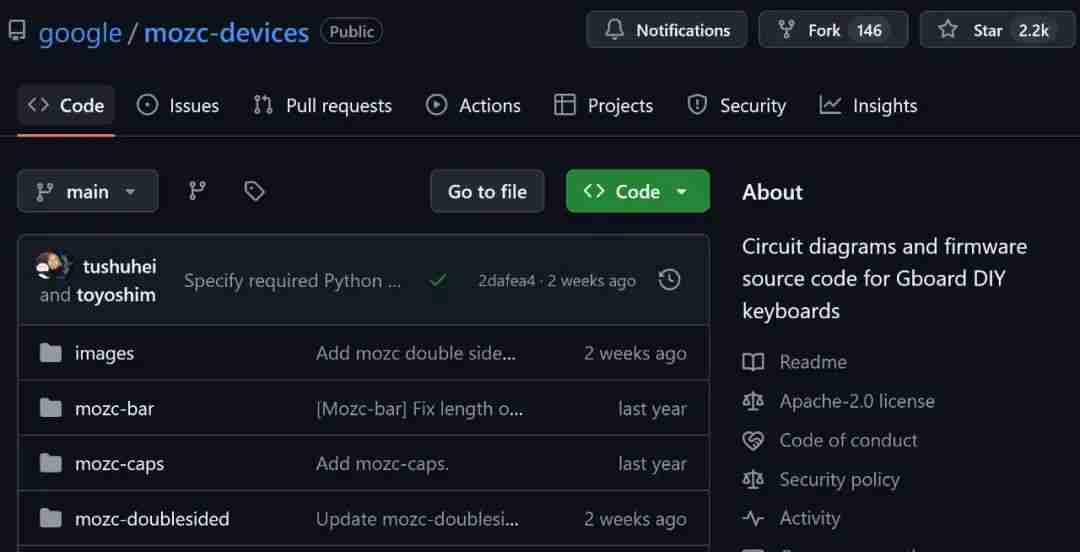Star the mozc-devices repository

tap(997, 30)
